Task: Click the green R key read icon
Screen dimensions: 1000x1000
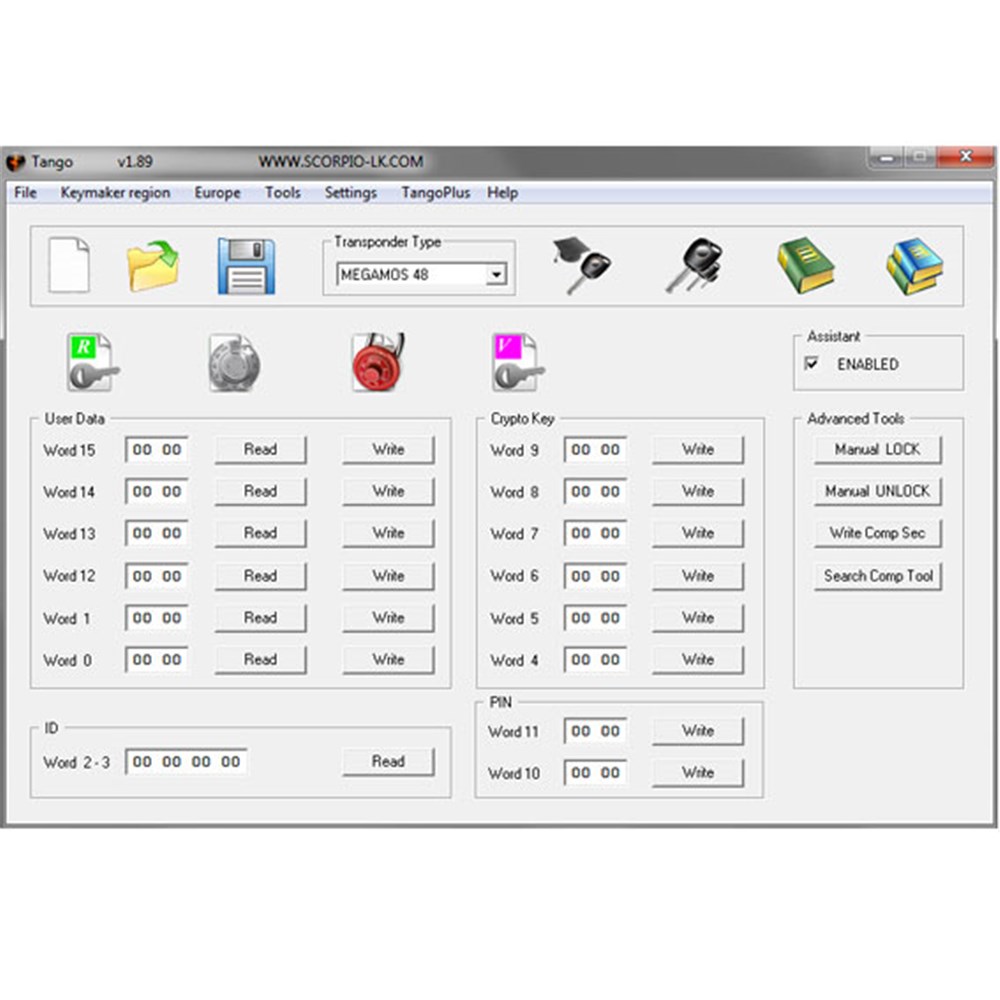Action: point(92,362)
